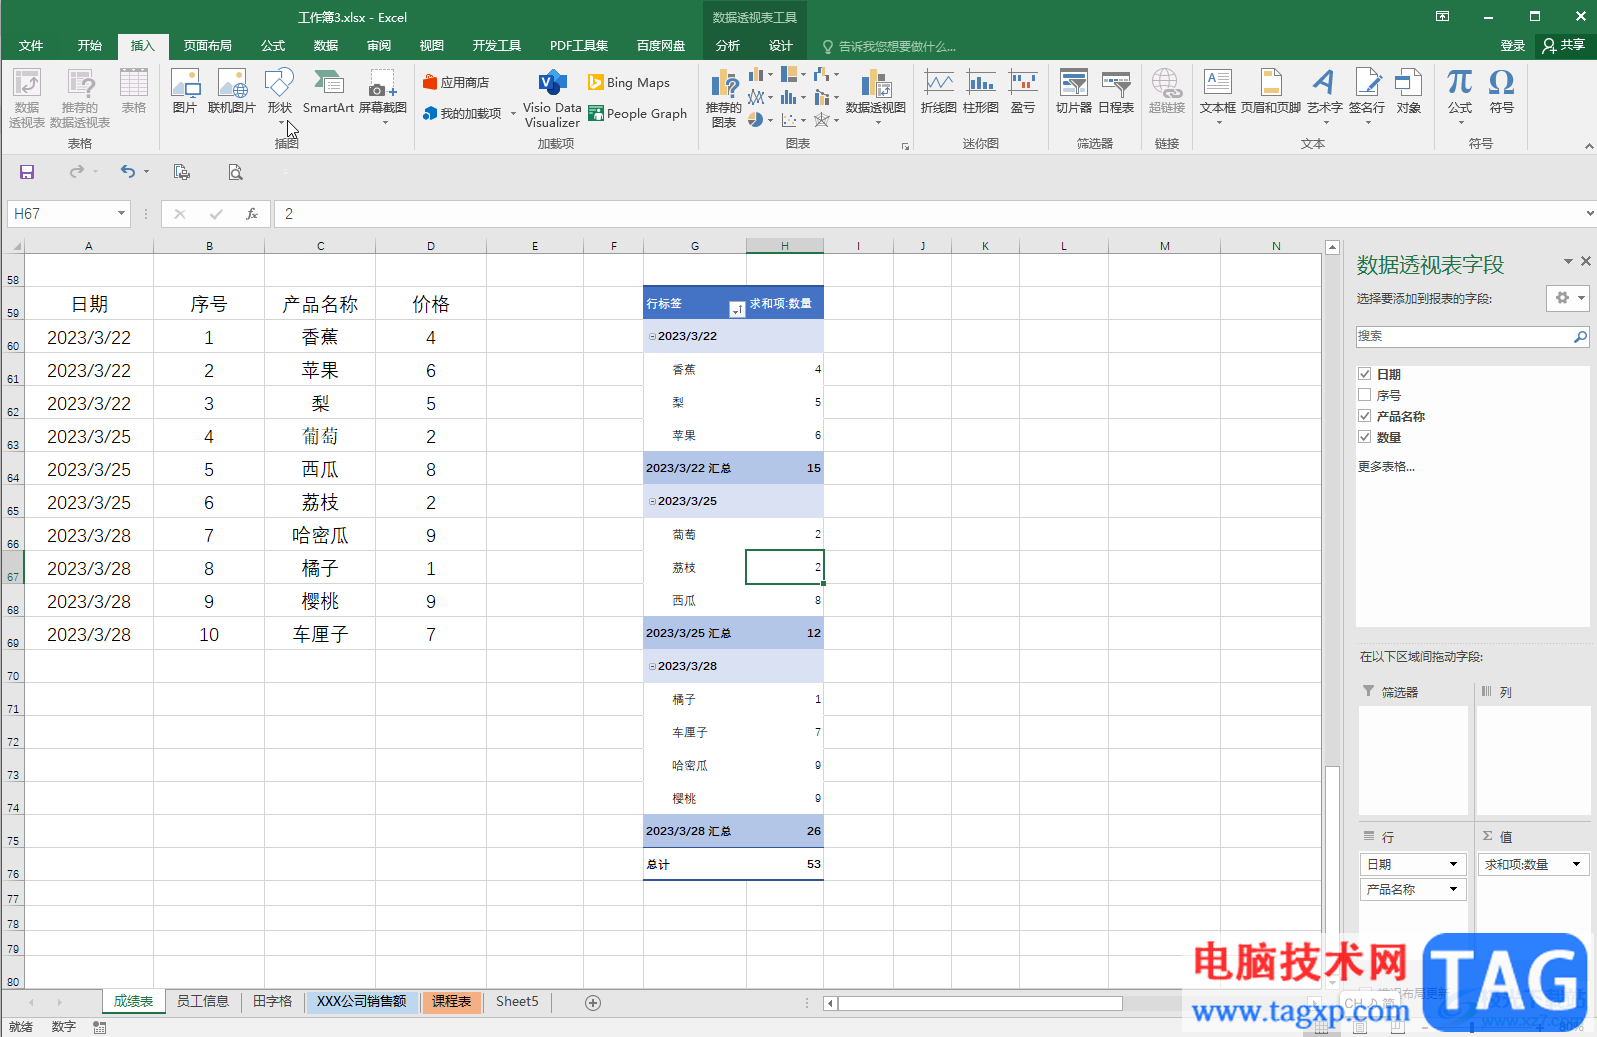Click the vertical scrollbar up arrow

(1332, 247)
